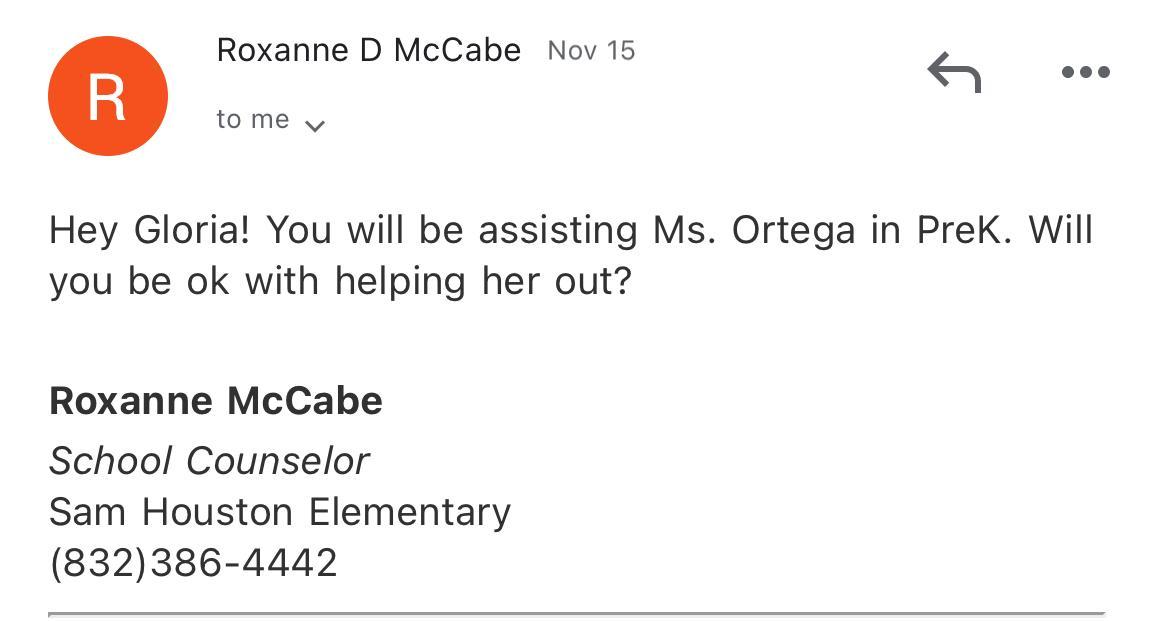Click the horizontal divider below signature
This screenshot has width=1170, height=621.
(576, 612)
